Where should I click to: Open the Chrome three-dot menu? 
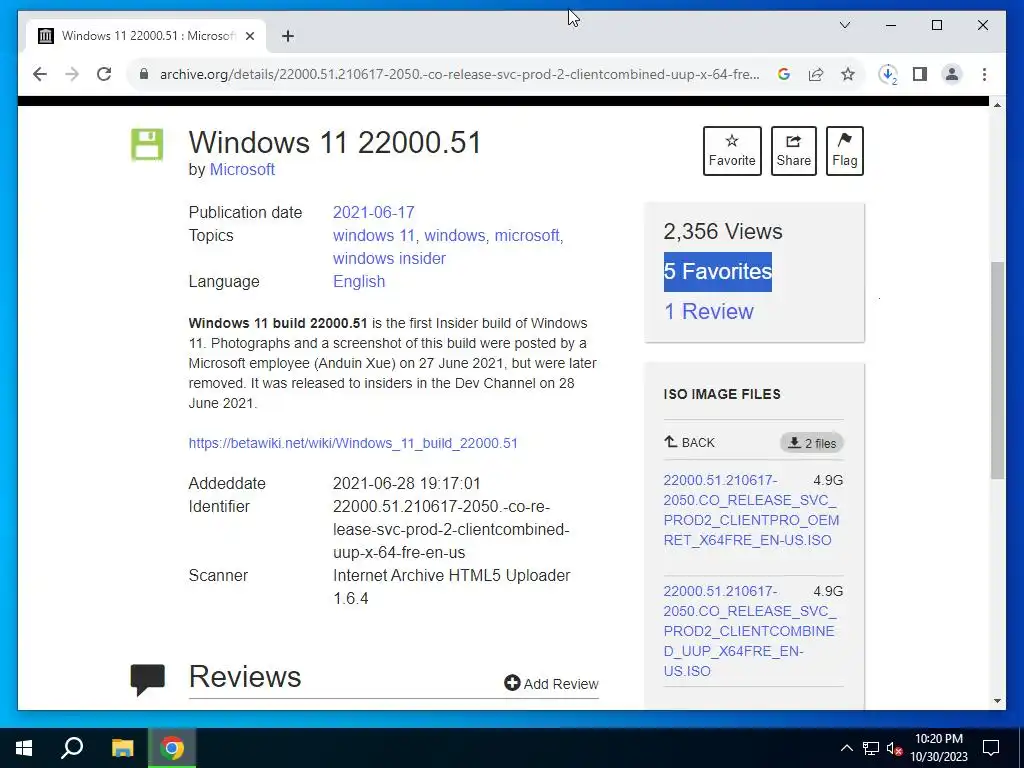click(984, 74)
